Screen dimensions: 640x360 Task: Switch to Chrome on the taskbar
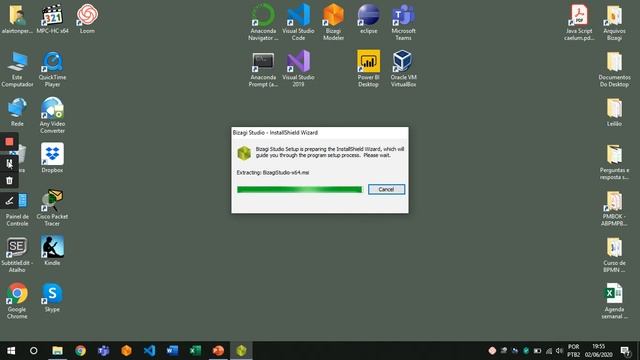click(80, 351)
